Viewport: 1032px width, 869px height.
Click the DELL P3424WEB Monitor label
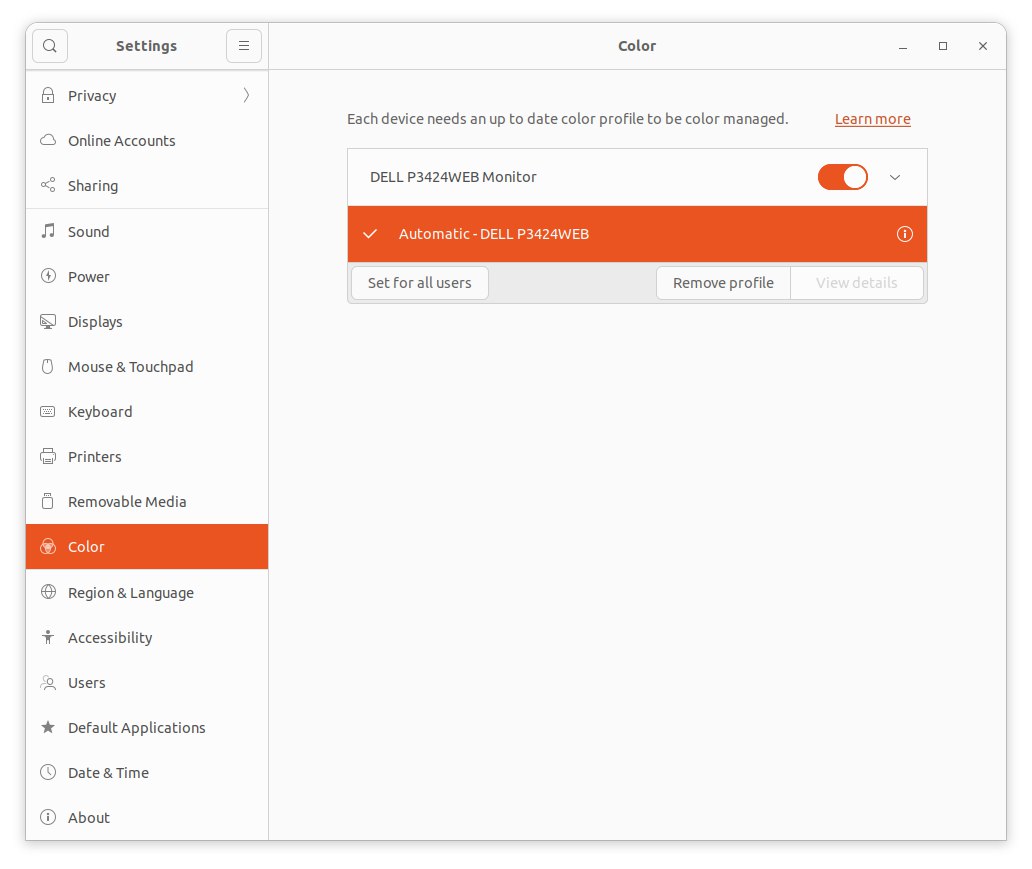tap(453, 177)
